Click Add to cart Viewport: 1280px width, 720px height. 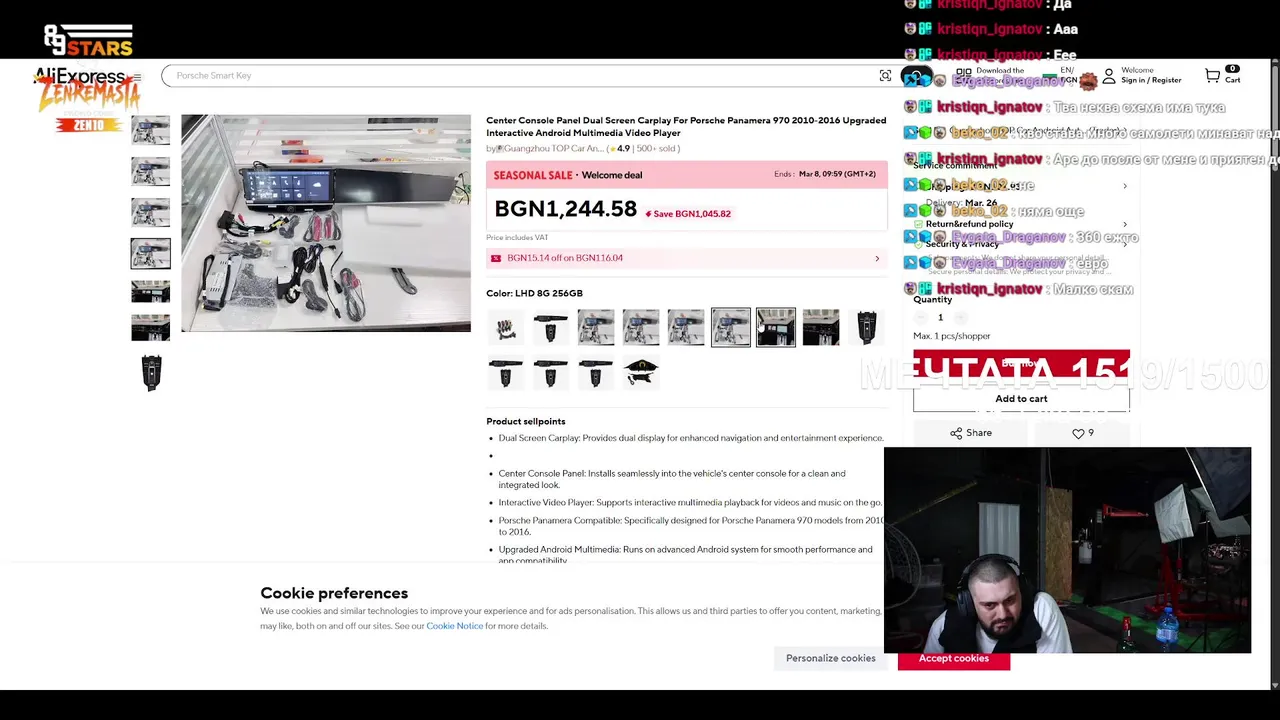[1021, 399]
